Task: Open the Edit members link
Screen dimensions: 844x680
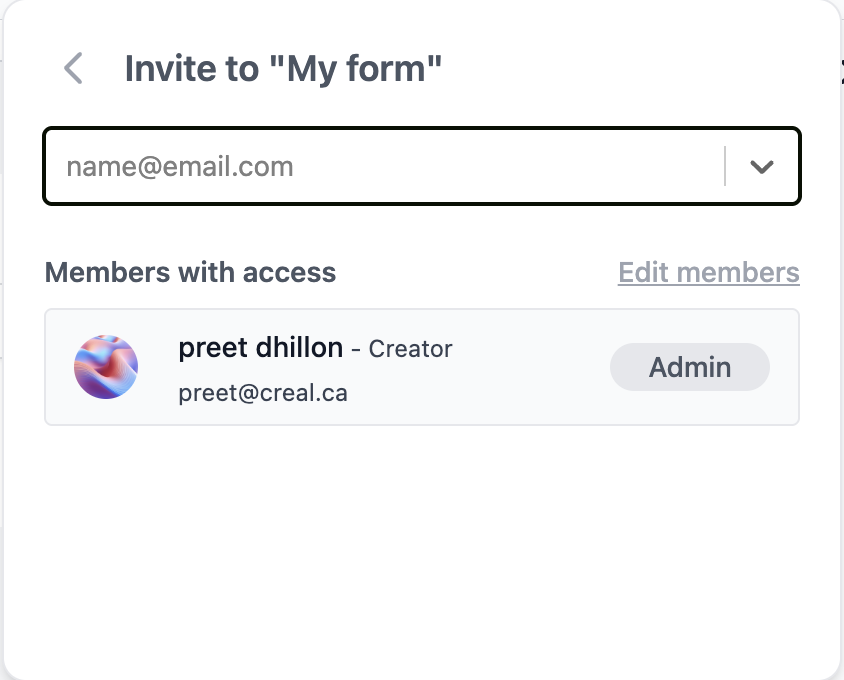Action: coord(708,272)
